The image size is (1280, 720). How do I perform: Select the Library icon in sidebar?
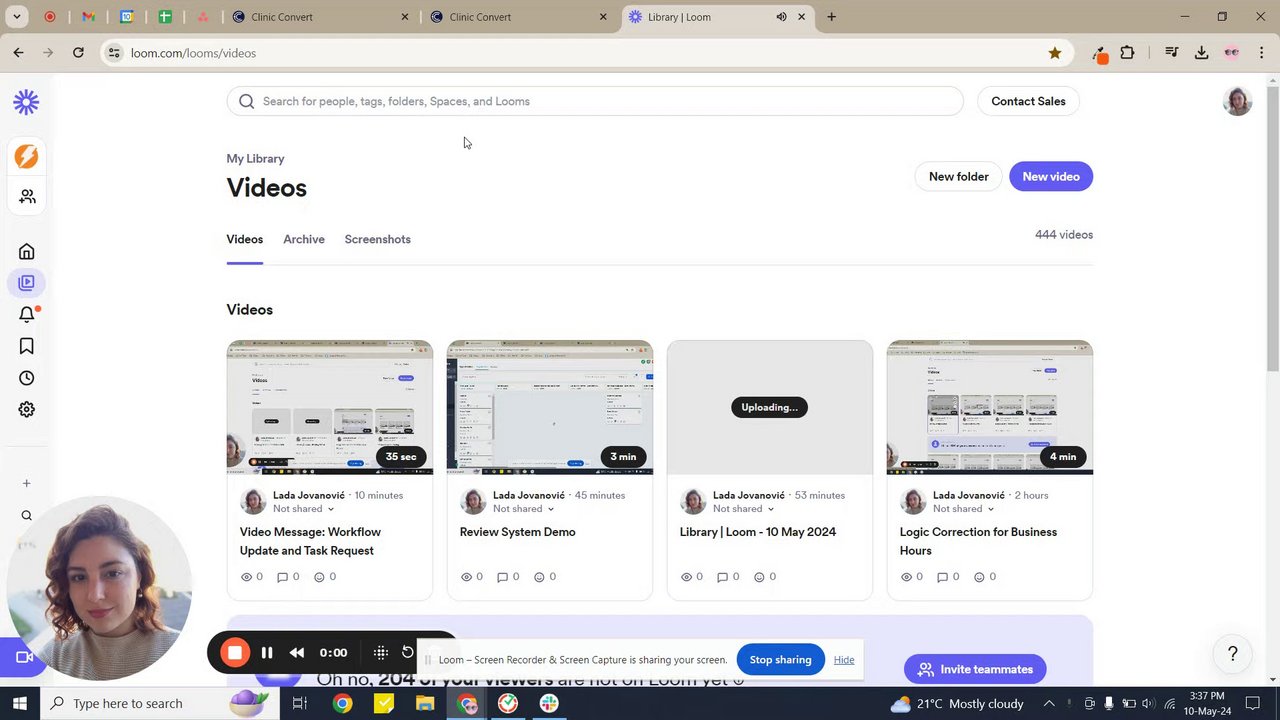click(27, 283)
